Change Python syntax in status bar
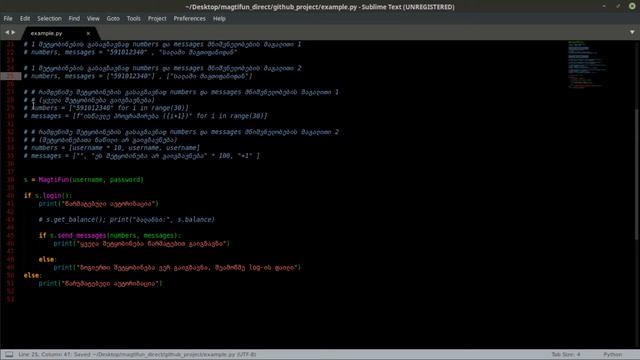Screen dimensions: 640x360 [x=612, y=354]
